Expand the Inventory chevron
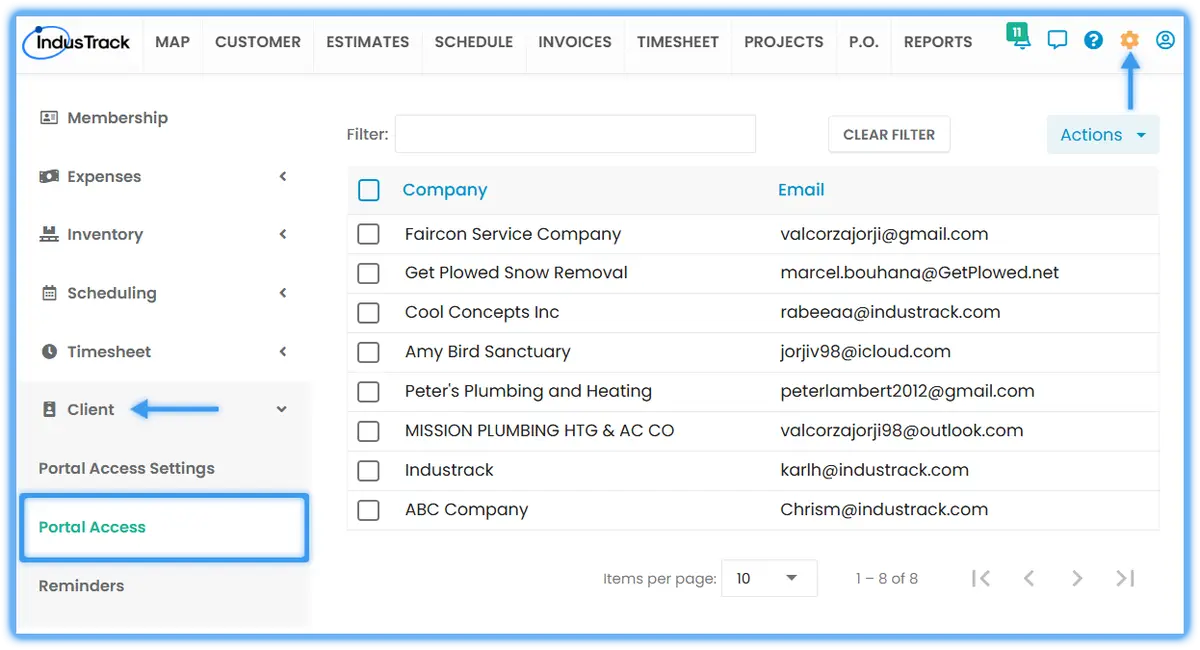1200x650 pixels. click(283, 234)
